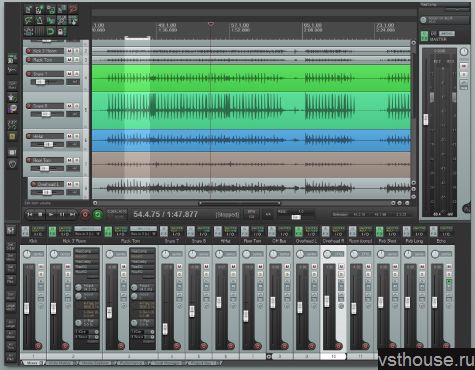Click the lock icon in the main toolbar
The width and height of the screenshot is (475, 370).
pos(61,32)
